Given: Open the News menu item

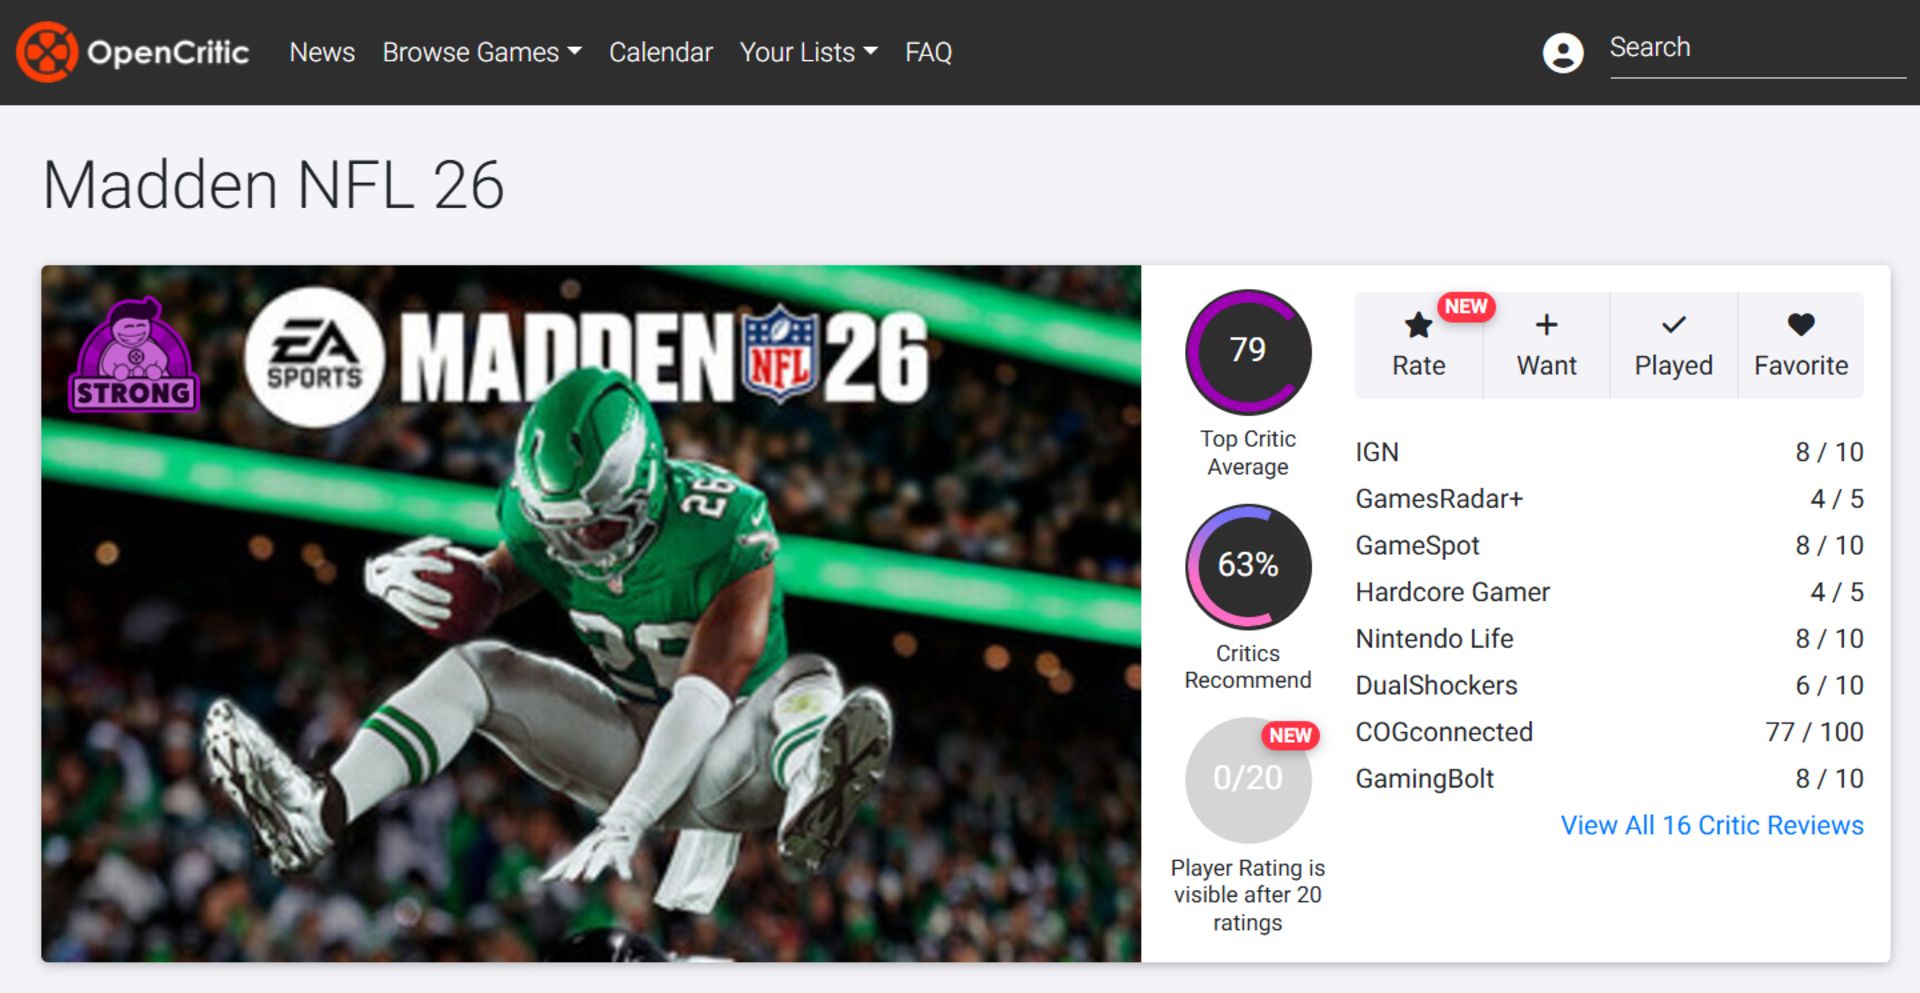Looking at the screenshot, I should click(322, 52).
